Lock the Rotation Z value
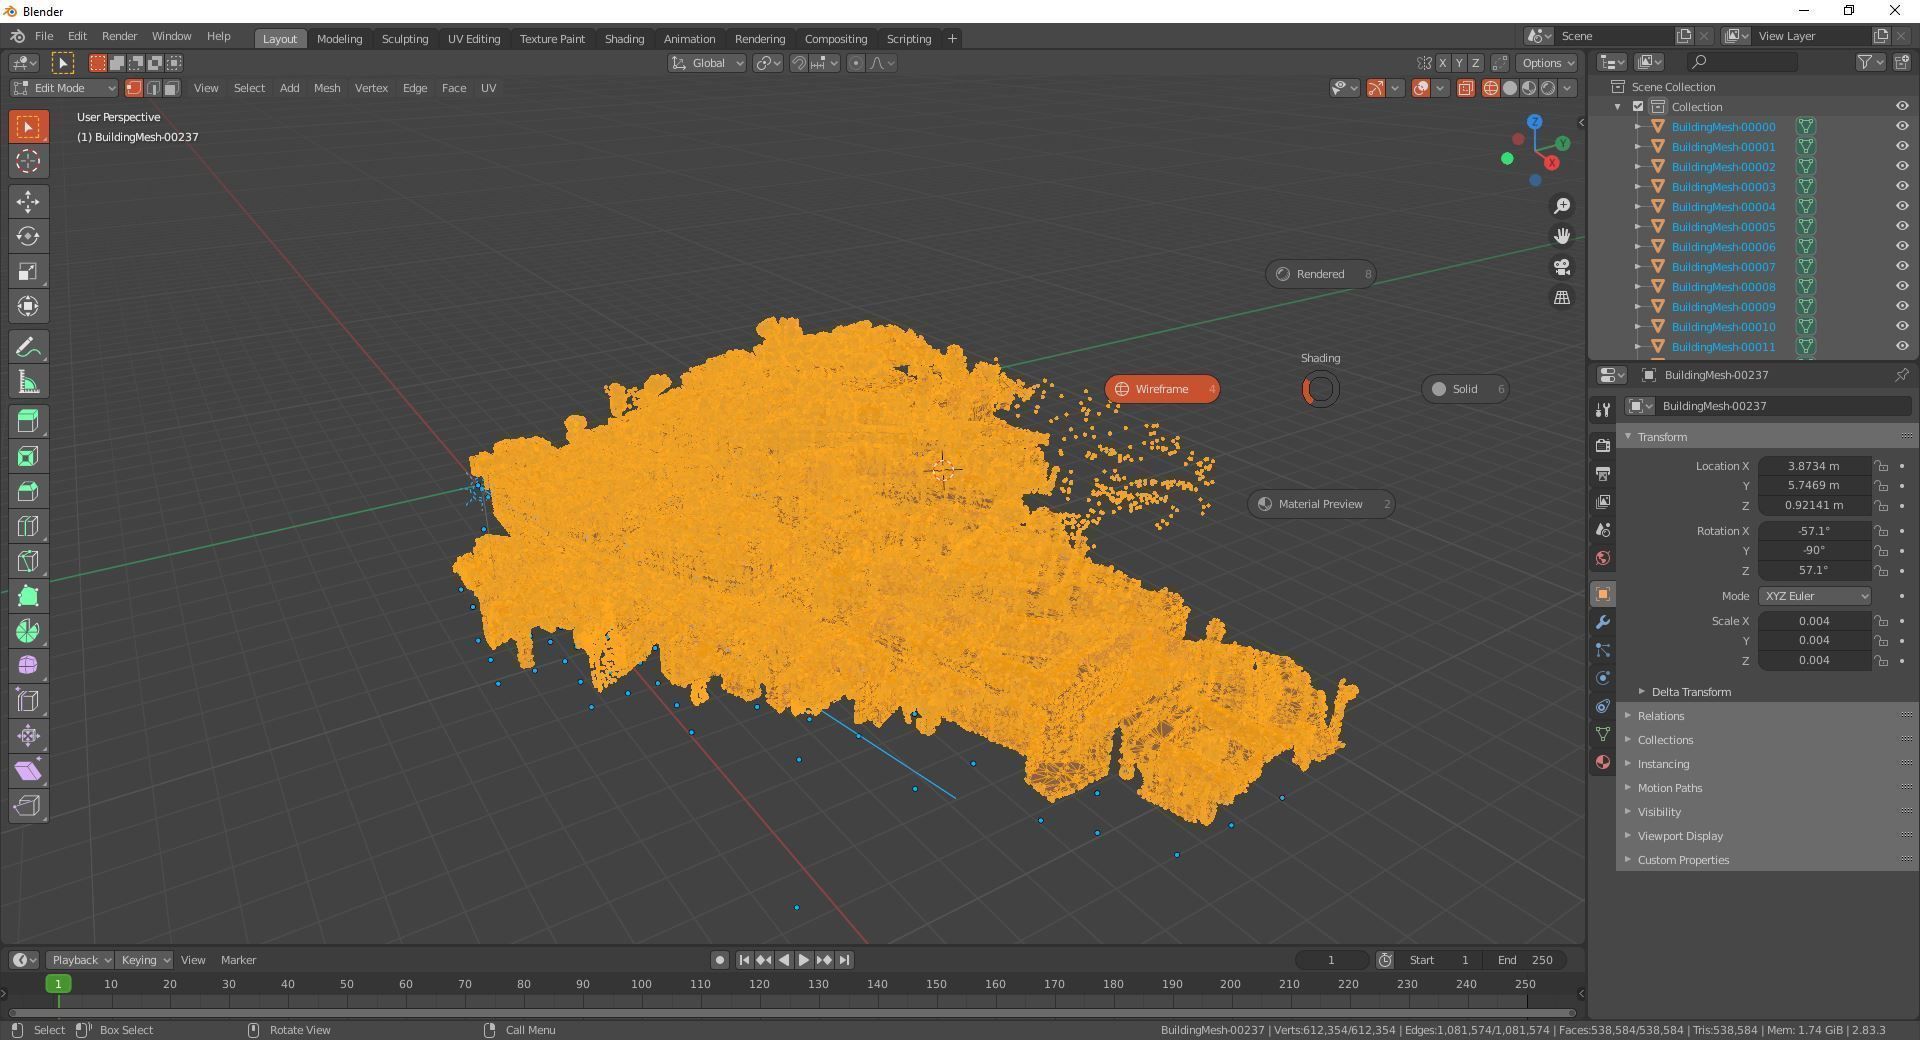The width and height of the screenshot is (1920, 1040). [1881, 570]
